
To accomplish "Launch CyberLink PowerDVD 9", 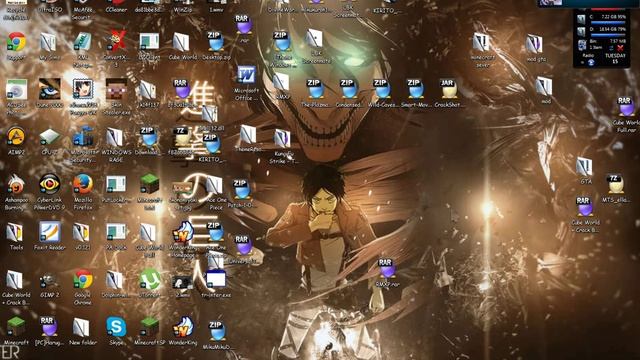I will click(x=49, y=184).
